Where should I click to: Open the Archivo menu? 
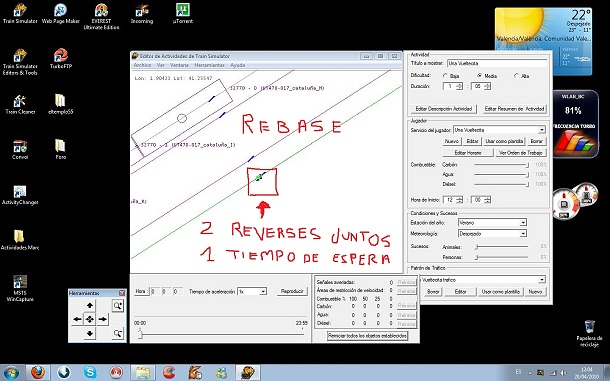coord(142,65)
